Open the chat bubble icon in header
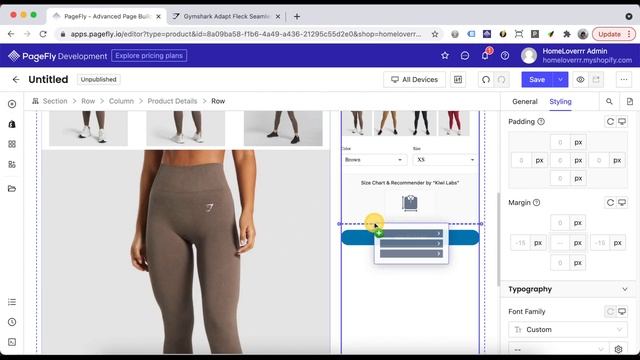This screenshot has width=640, height=360. pos(465,56)
